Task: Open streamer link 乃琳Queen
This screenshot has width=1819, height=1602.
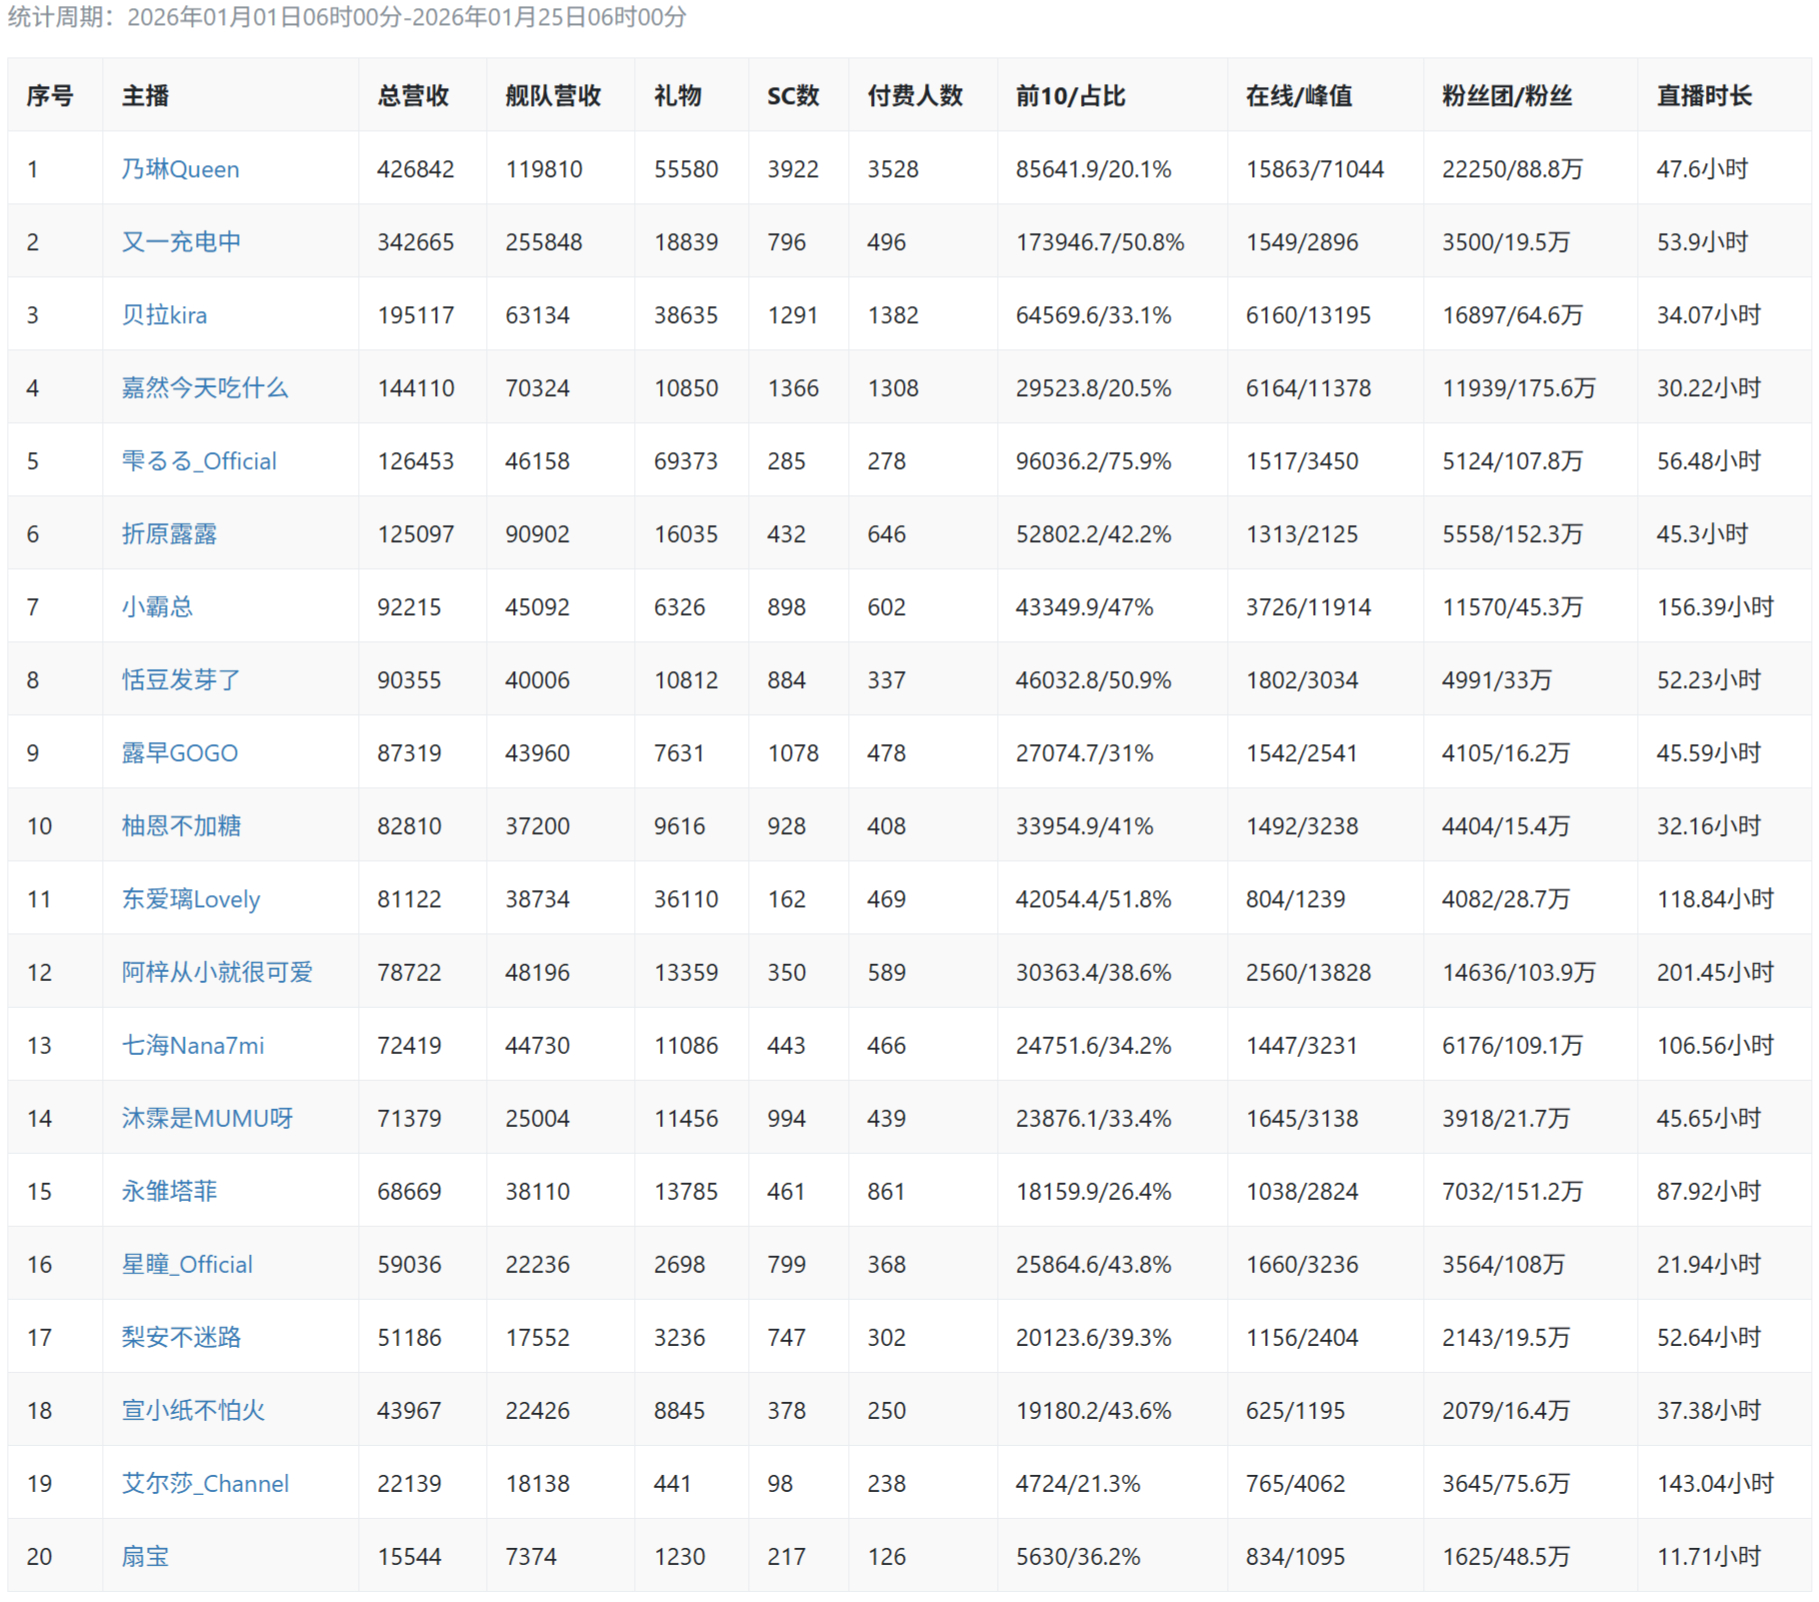Action: pyautogui.click(x=180, y=169)
